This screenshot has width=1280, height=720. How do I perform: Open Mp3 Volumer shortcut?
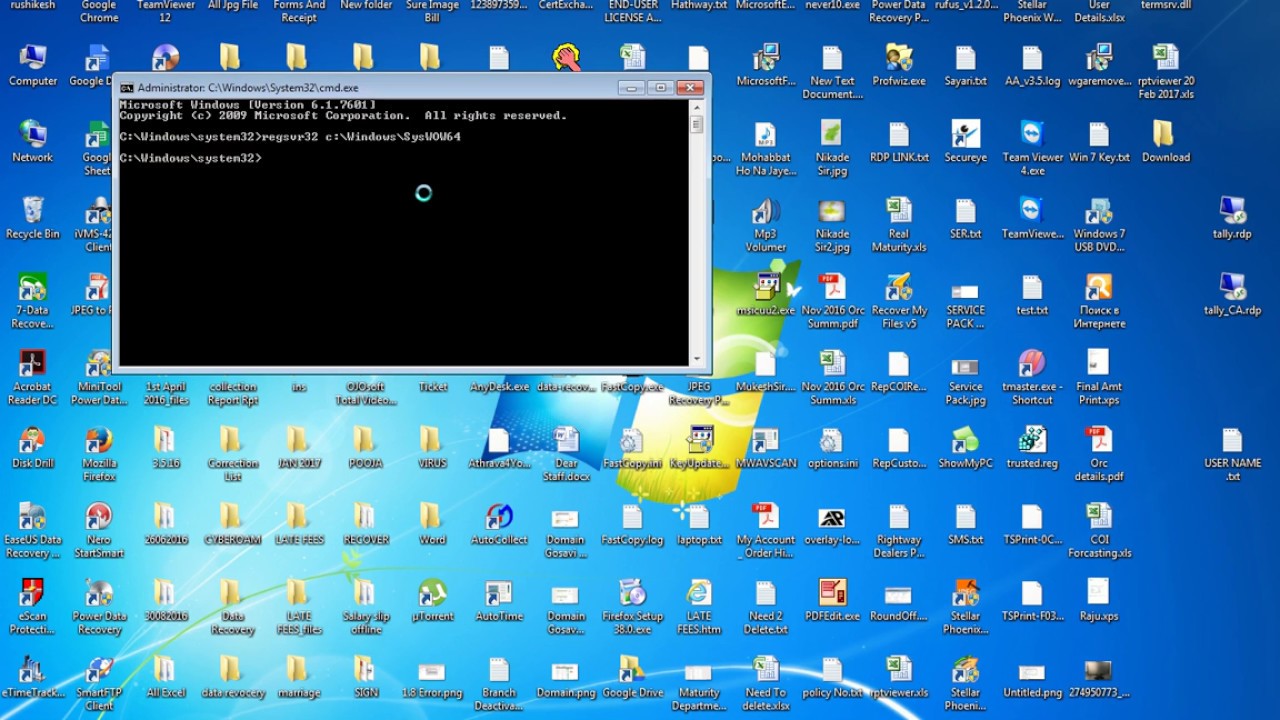pyautogui.click(x=765, y=224)
